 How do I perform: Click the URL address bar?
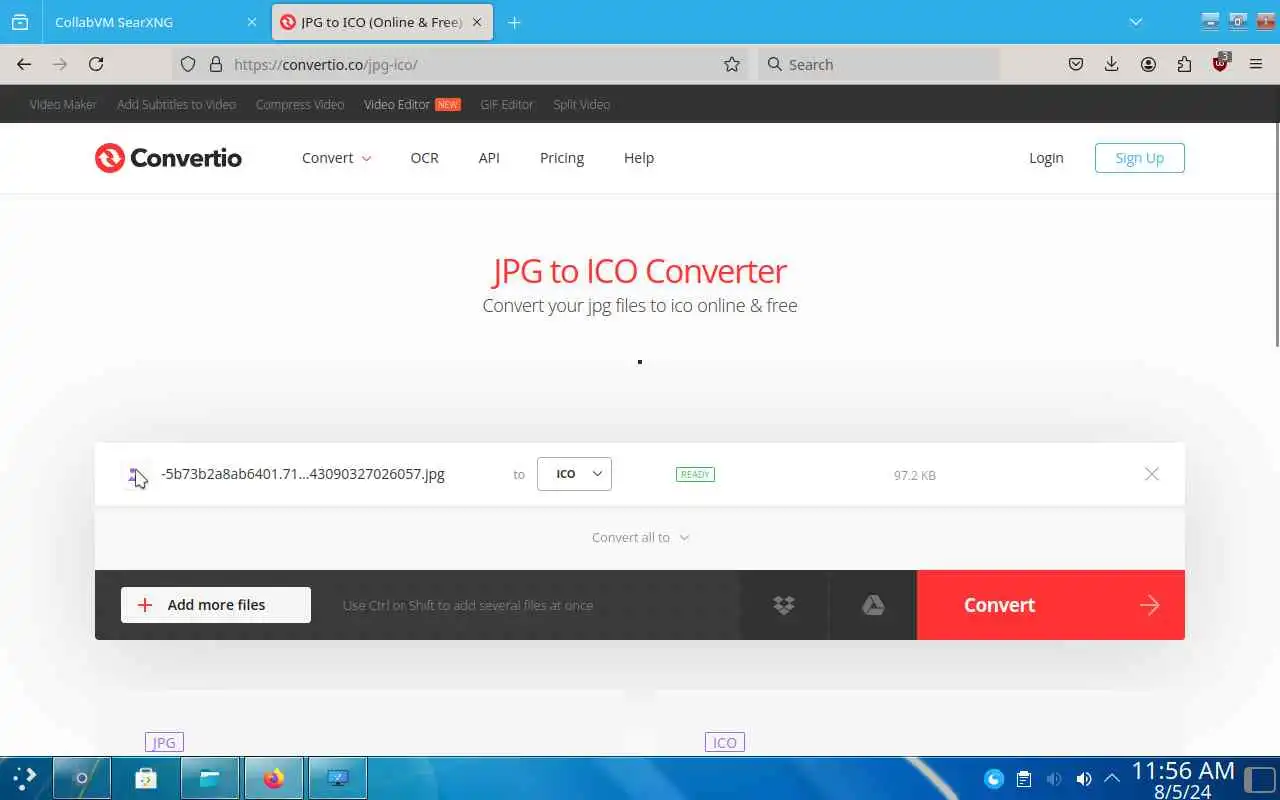pos(460,64)
